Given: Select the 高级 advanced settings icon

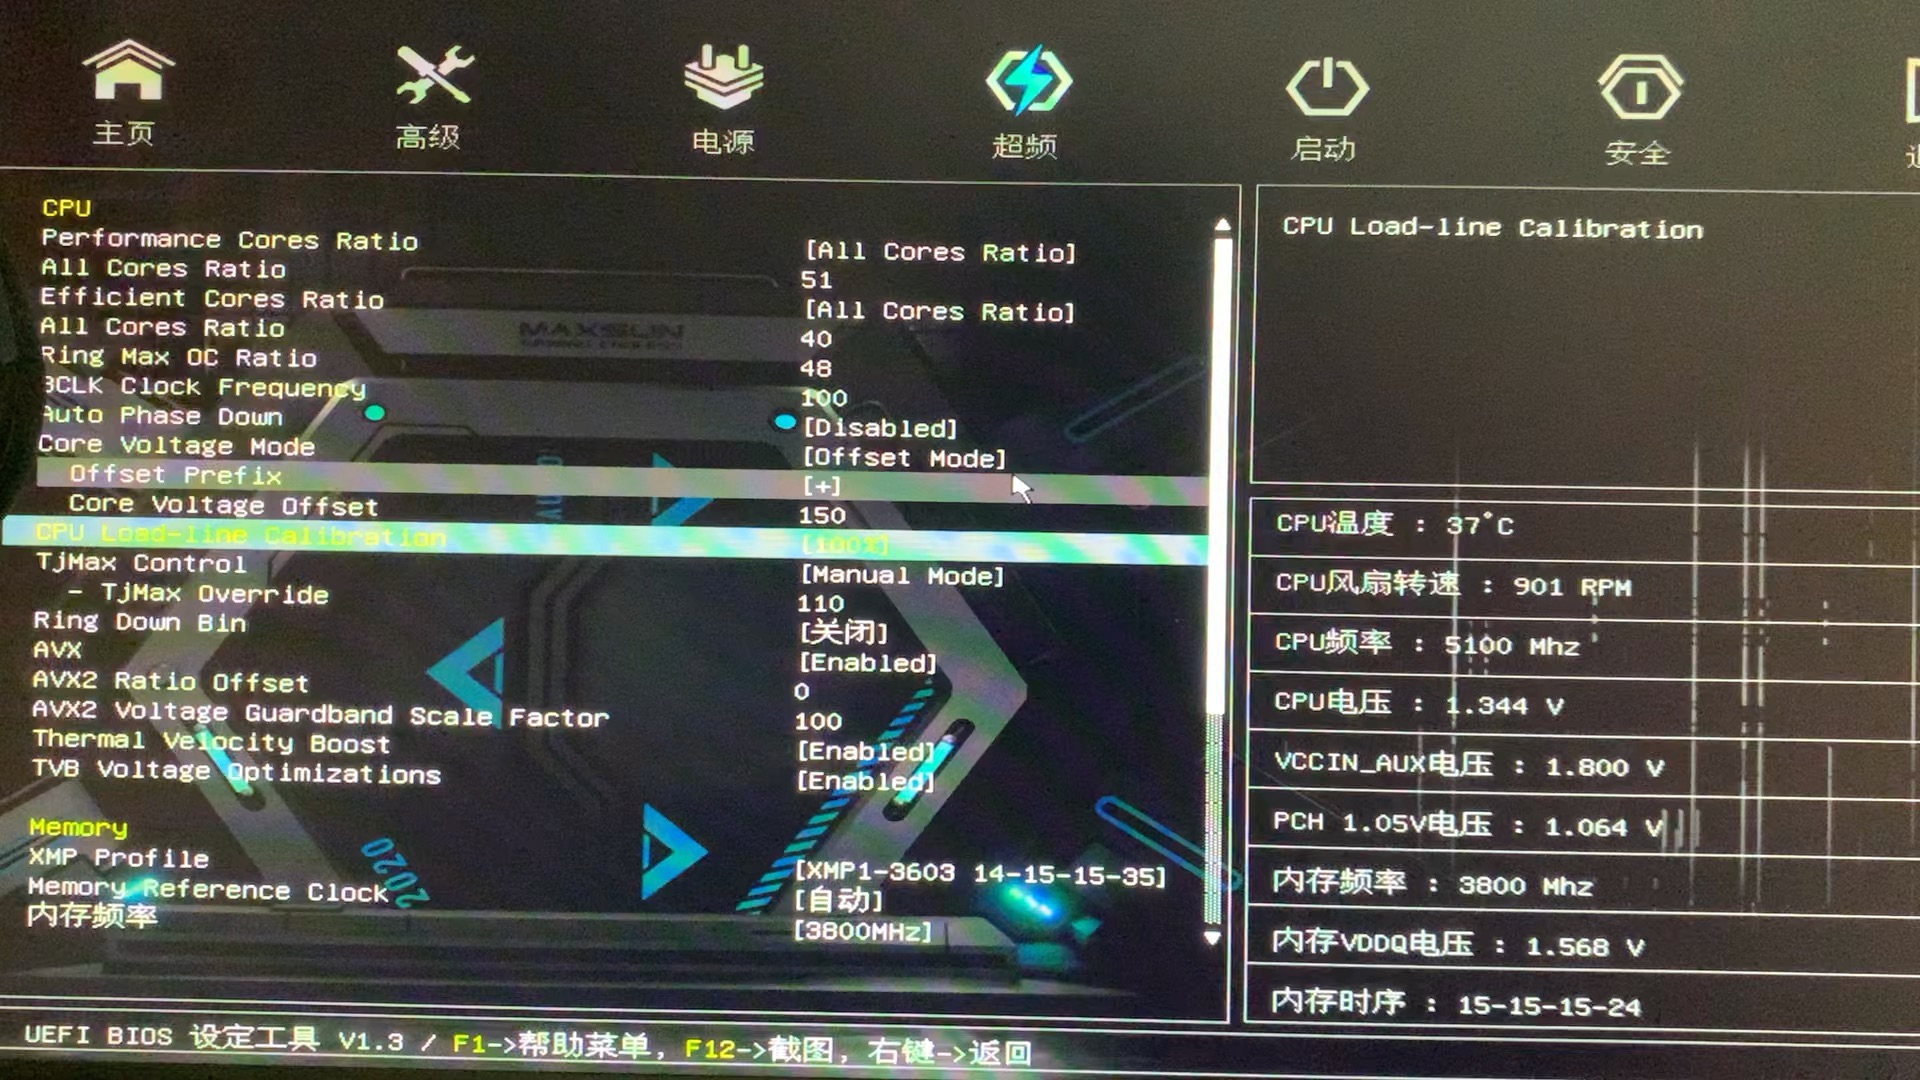Looking at the screenshot, I should 430,95.
